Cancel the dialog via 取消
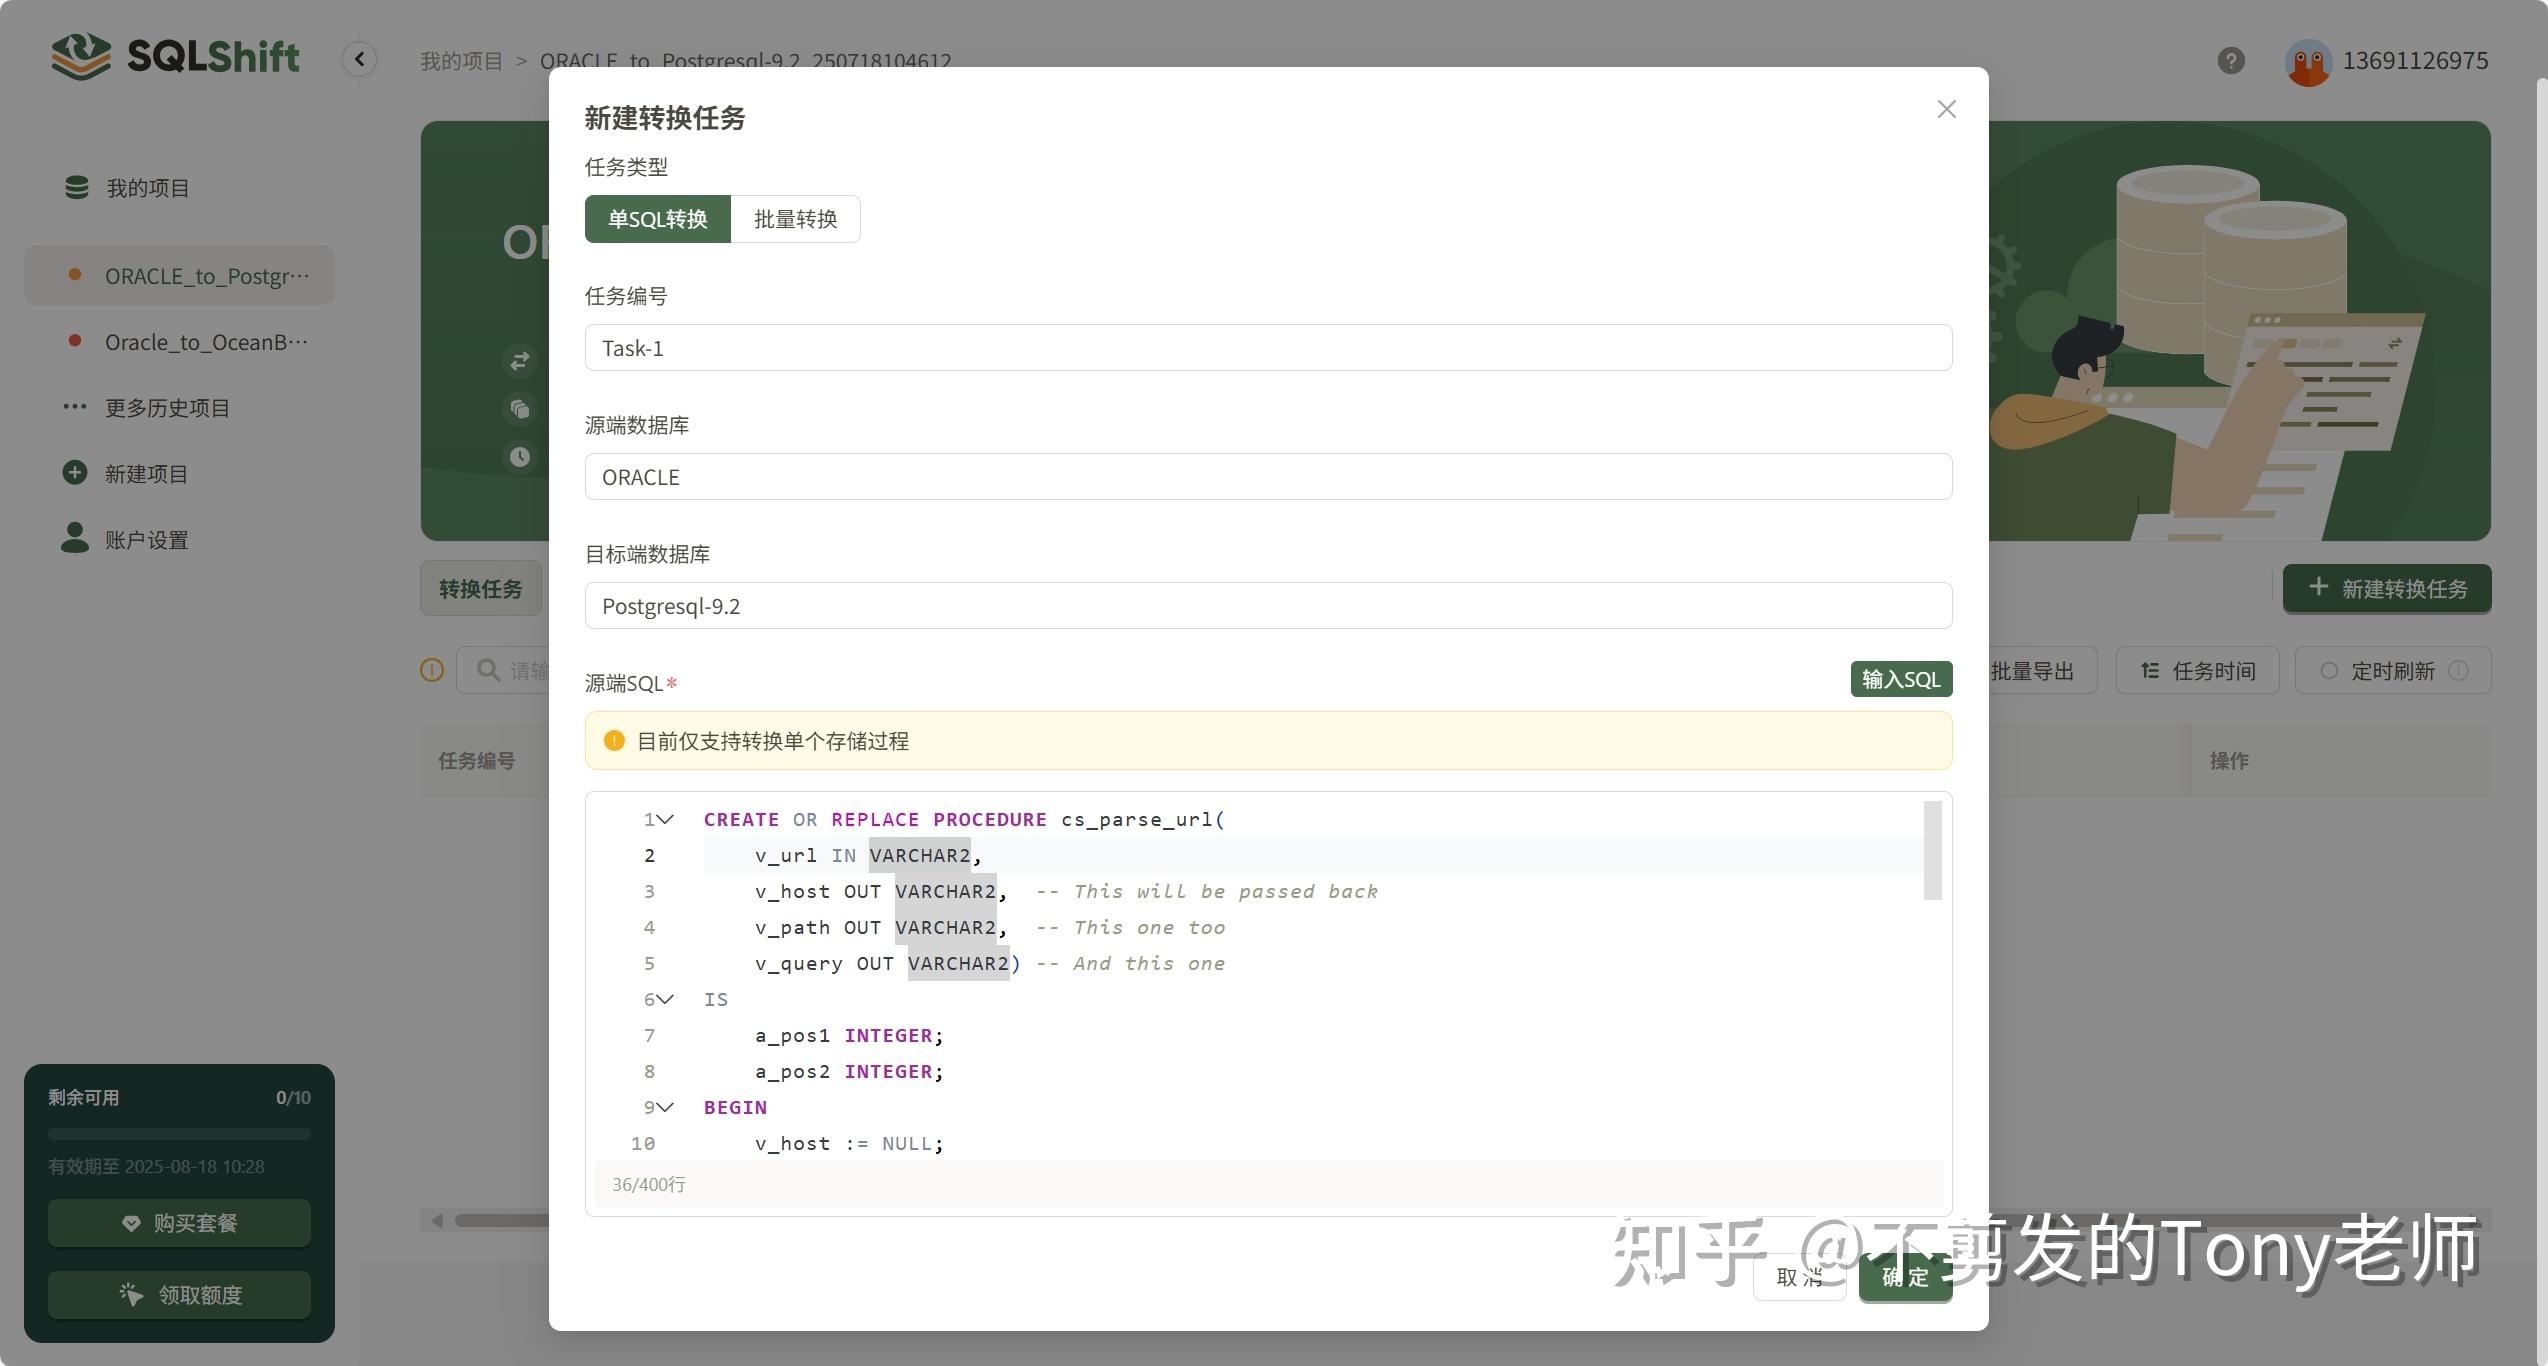The height and width of the screenshot is (1366, 2548). click(1799, 1277)
